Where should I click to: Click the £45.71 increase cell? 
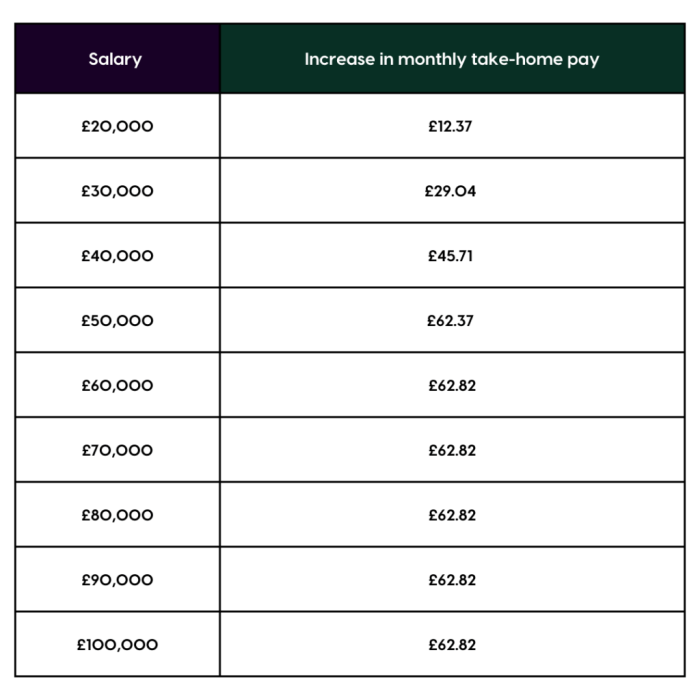(x=450, y=256)
